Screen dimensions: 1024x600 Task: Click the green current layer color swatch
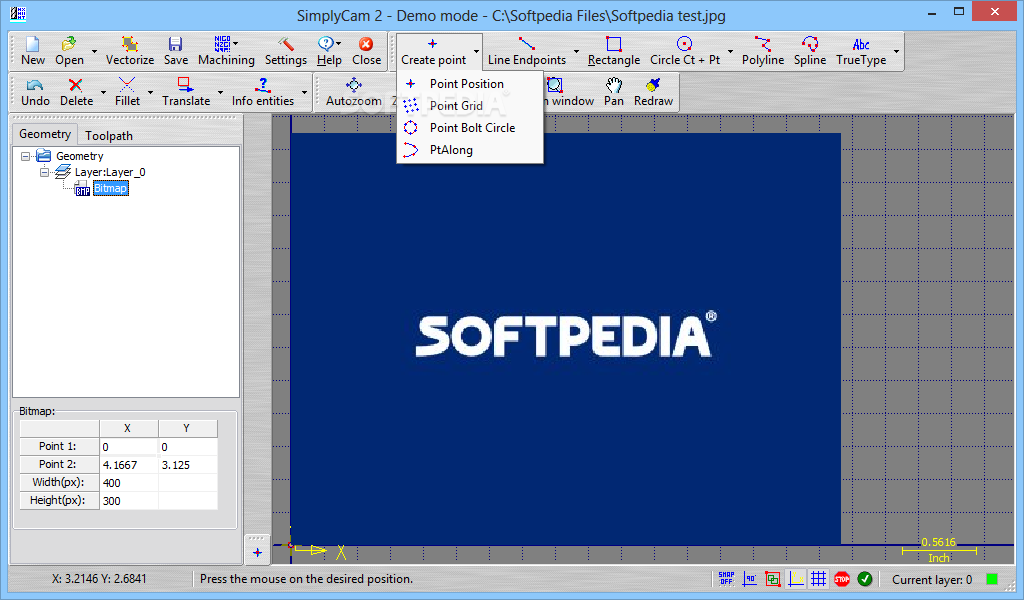pyautogui.click(x=992, y=579)
